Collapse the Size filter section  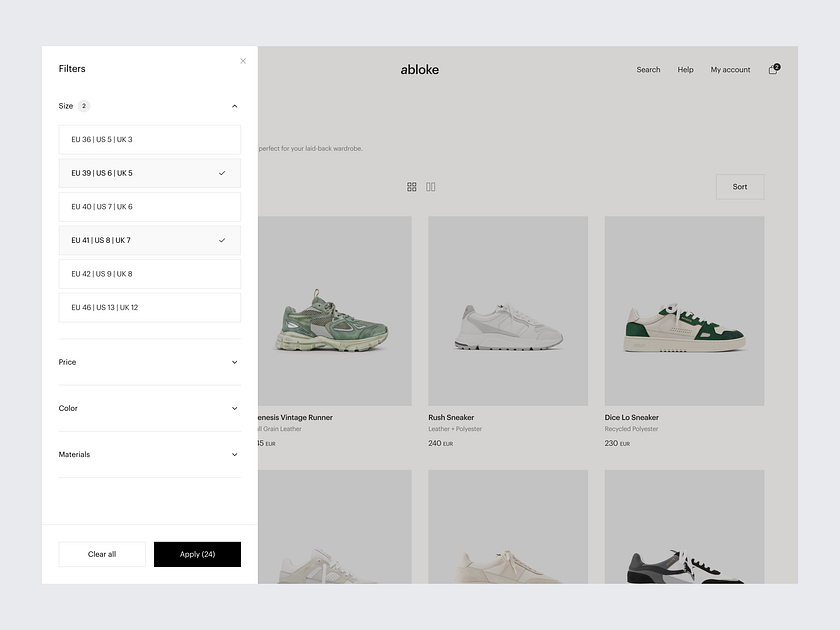(234, 105)
